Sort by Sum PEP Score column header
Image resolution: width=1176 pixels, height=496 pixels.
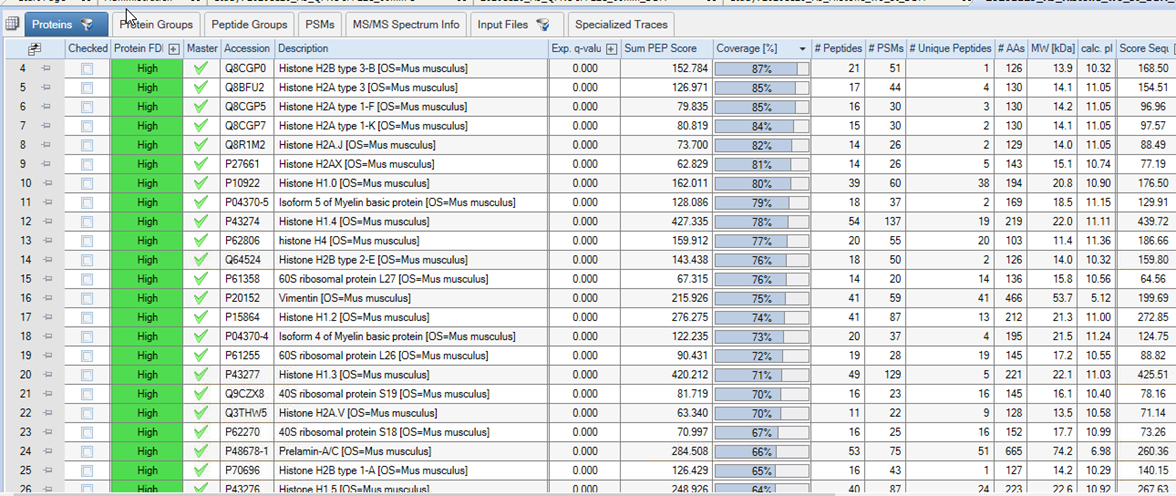point(668,49)
